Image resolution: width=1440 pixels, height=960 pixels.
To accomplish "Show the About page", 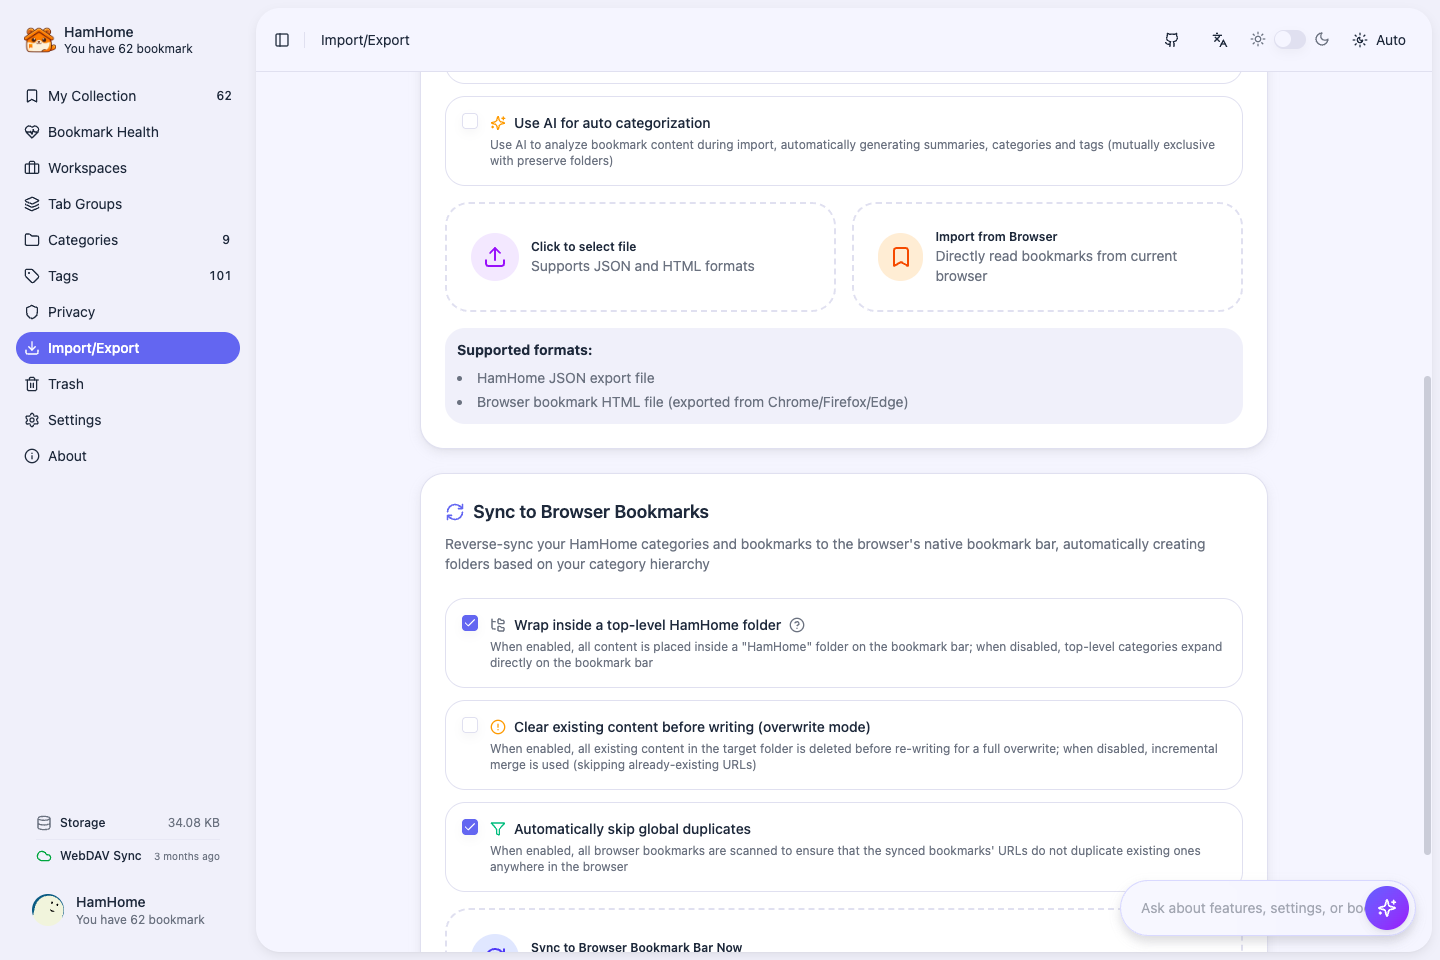I will [x=128, y=456].
